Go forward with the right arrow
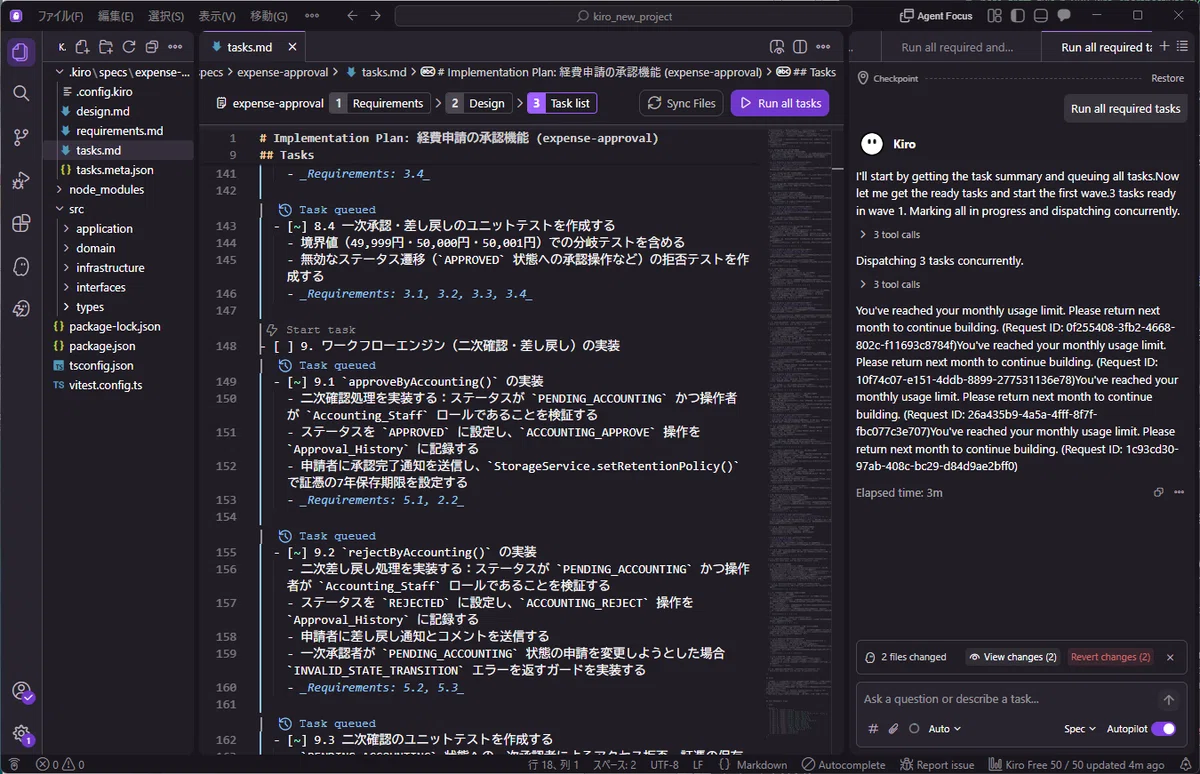Viewport: 1200px width, 774px height. (376, 15)
